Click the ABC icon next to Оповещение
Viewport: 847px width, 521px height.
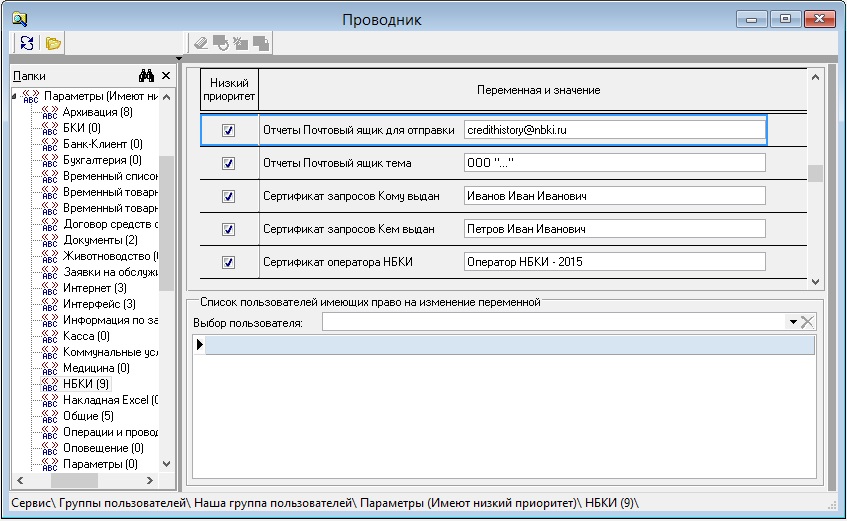point(50,449)
